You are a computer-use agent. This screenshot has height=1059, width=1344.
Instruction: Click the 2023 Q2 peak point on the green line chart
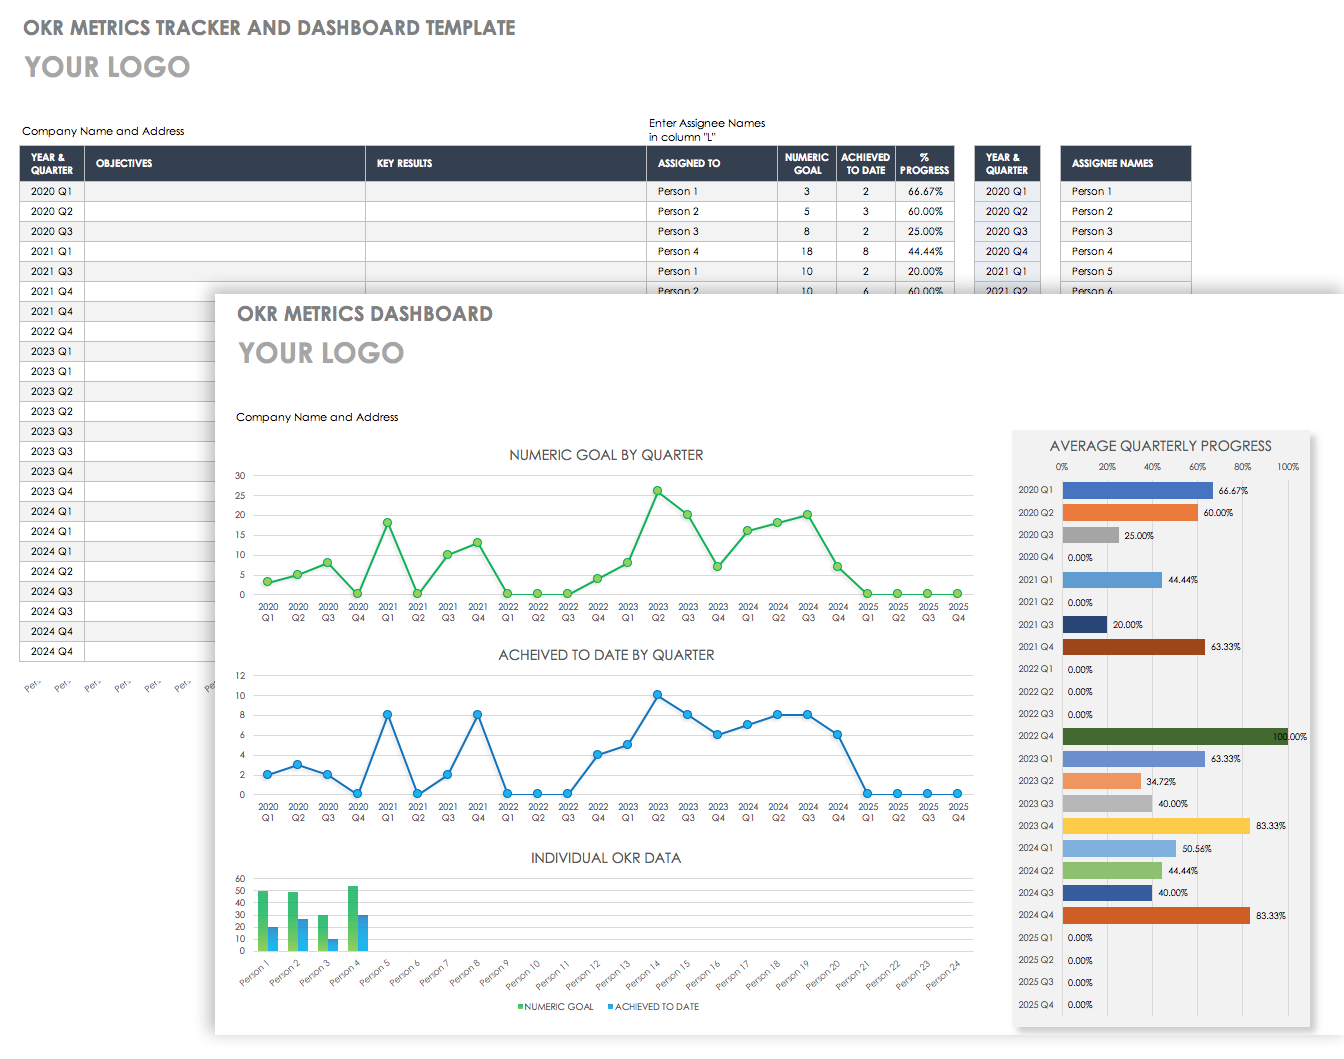point(657,491)
